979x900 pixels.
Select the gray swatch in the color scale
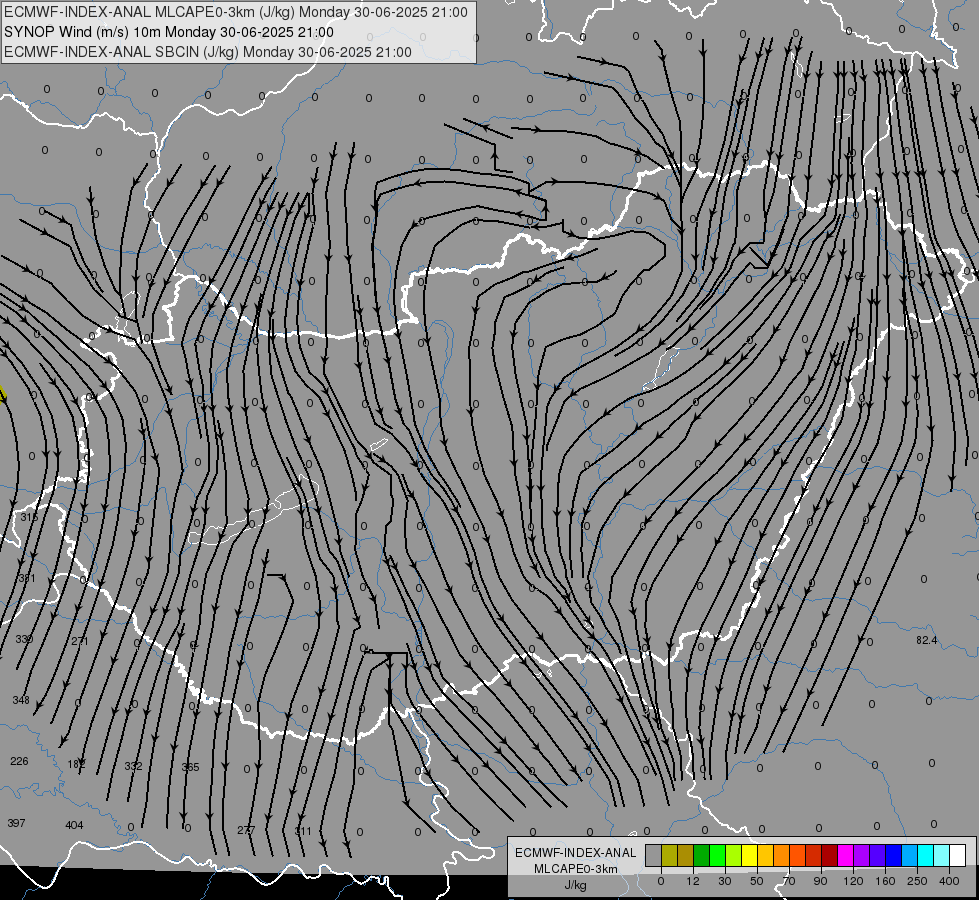tap(654, 856)
